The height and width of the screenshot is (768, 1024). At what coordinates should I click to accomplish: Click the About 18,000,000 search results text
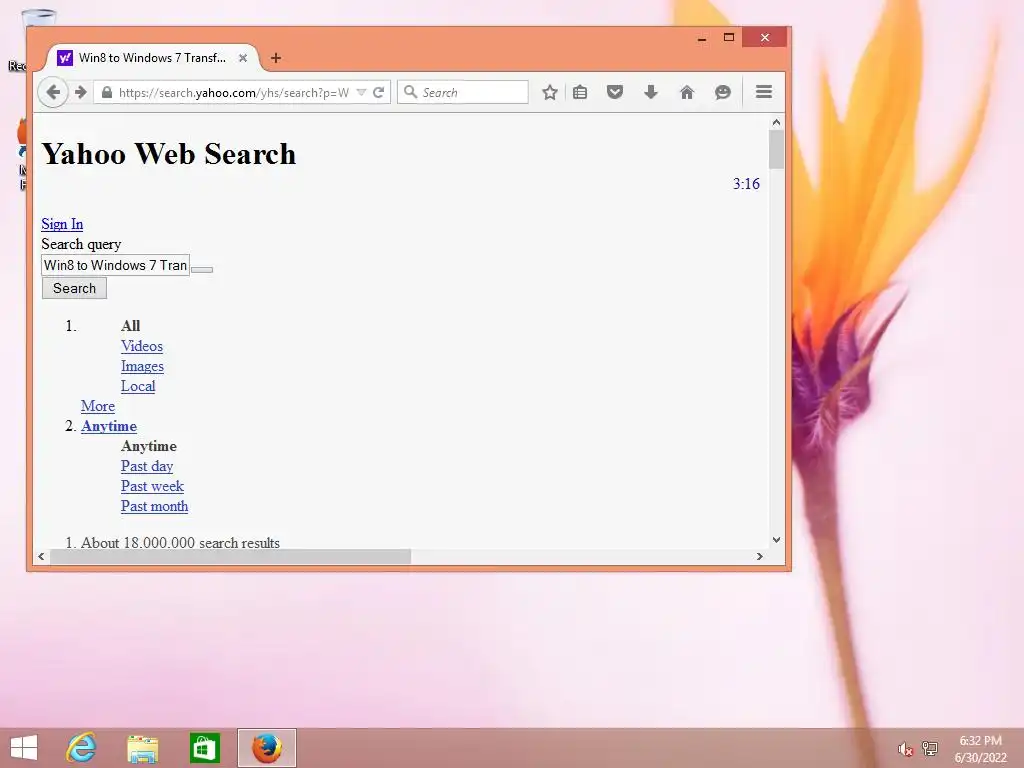point(180,543)
